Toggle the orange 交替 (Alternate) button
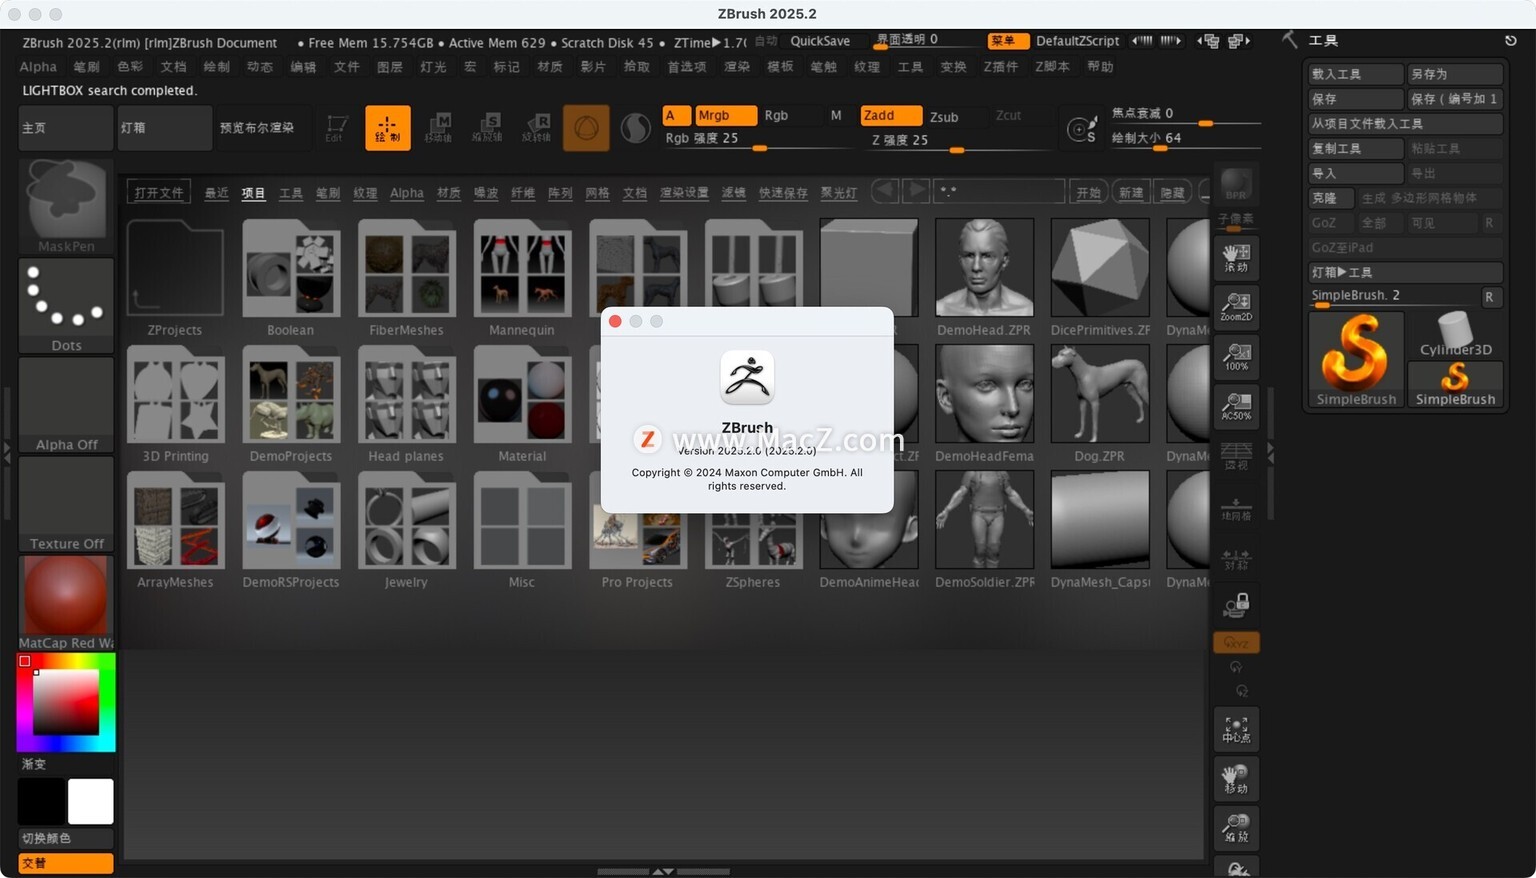Viewport: 1536px width, 878px height. (x=66, y=863)
